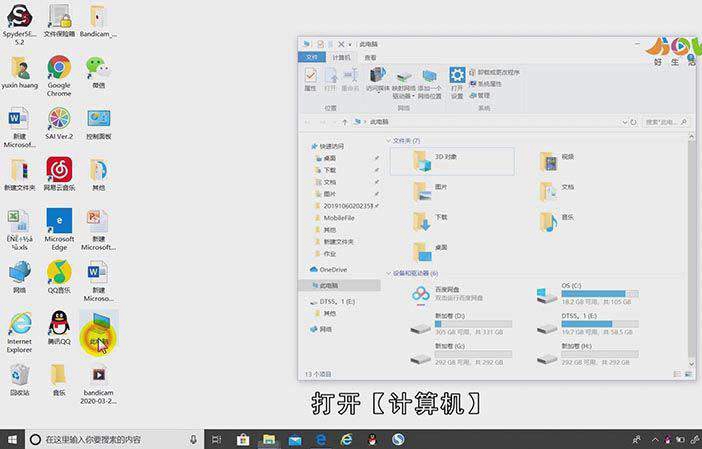Select the 网易云音乐 desktop icon
Image resolution: width=702 pixels, height=449 pixels.
coord(59,174)
